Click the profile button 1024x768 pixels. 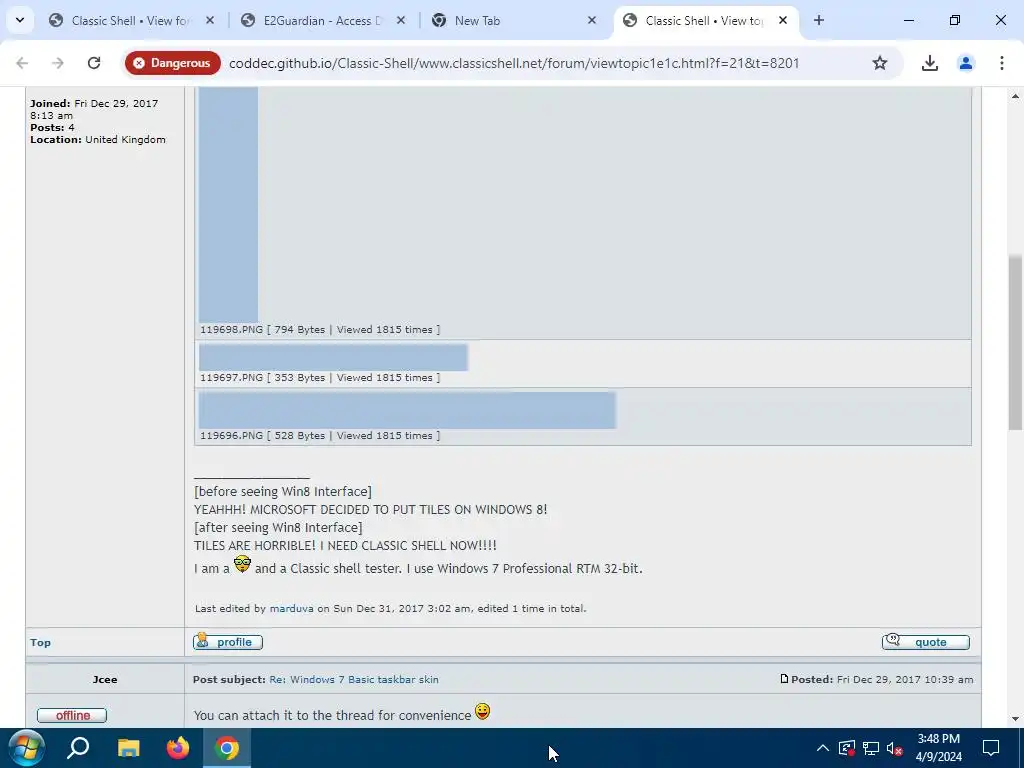[x=228, y=641]
